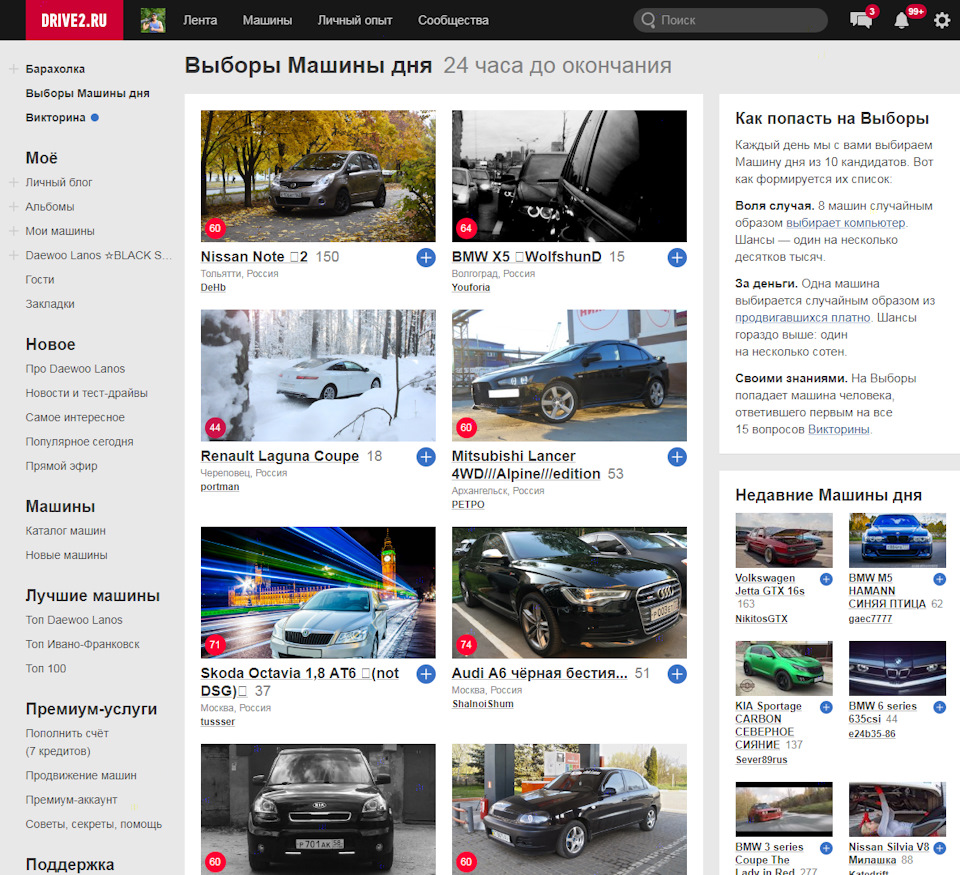Vote plus for BMW X5 WolfshunD
Viewport: 960px width, 875px height.
click(677, 258)
